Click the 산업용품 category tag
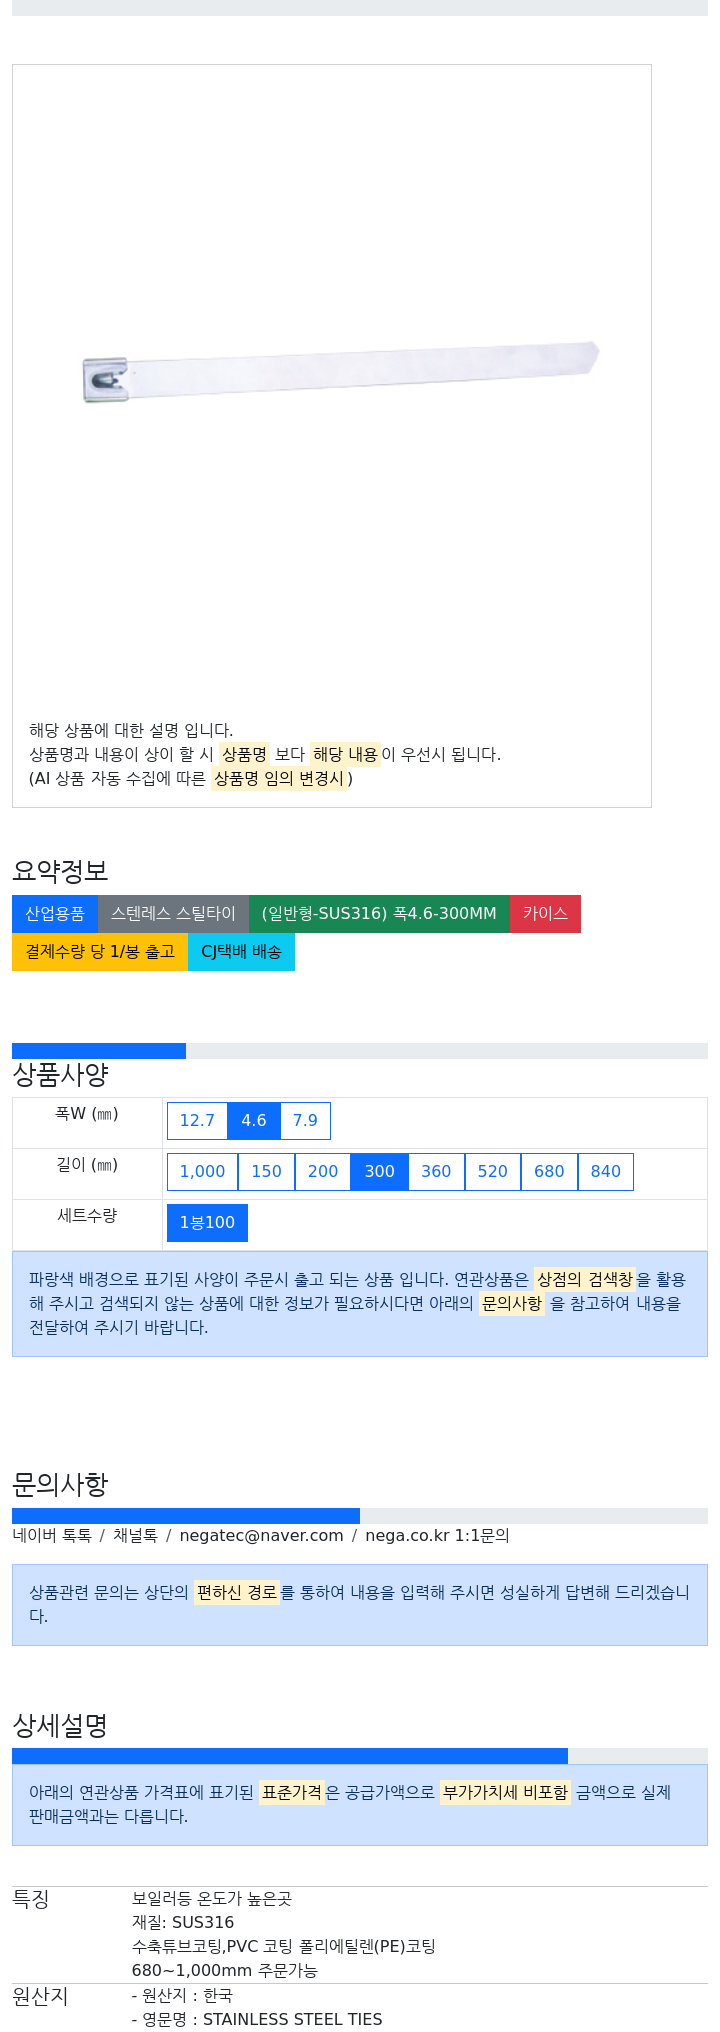 click(x=55, y=913)
